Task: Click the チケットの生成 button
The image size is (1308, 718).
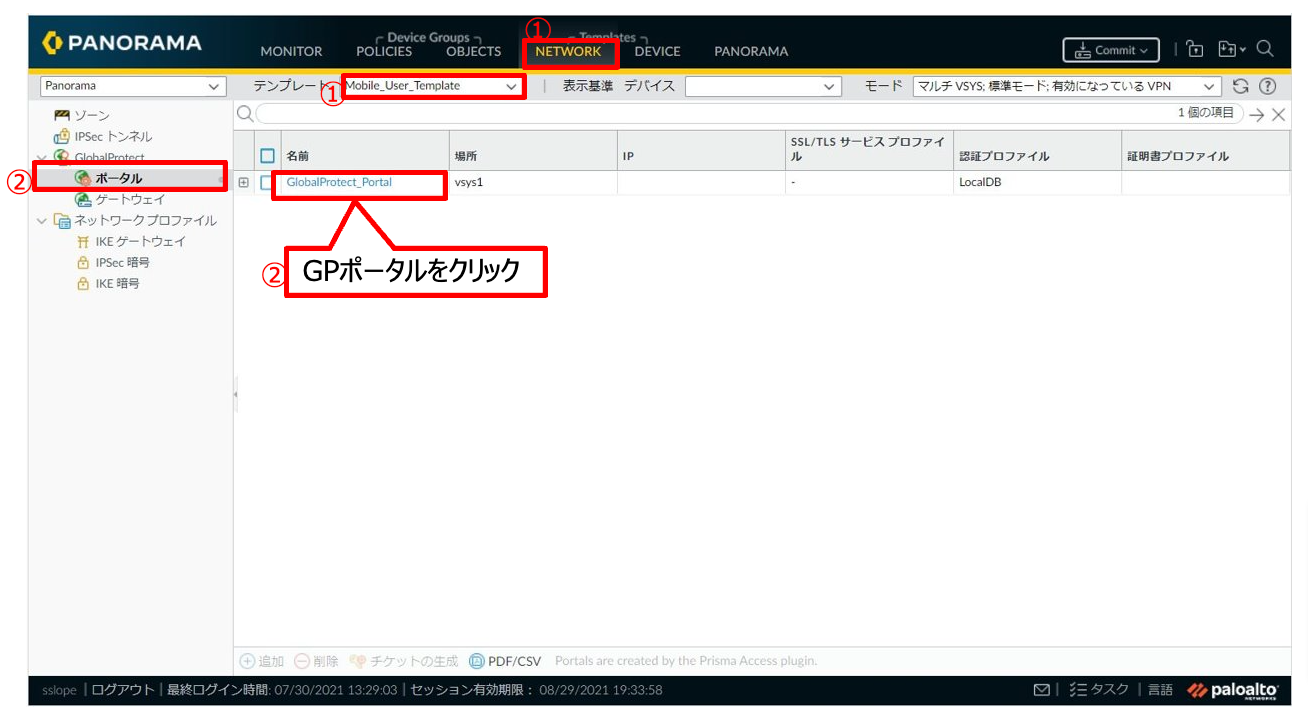Action: click(x=403, y=661)
